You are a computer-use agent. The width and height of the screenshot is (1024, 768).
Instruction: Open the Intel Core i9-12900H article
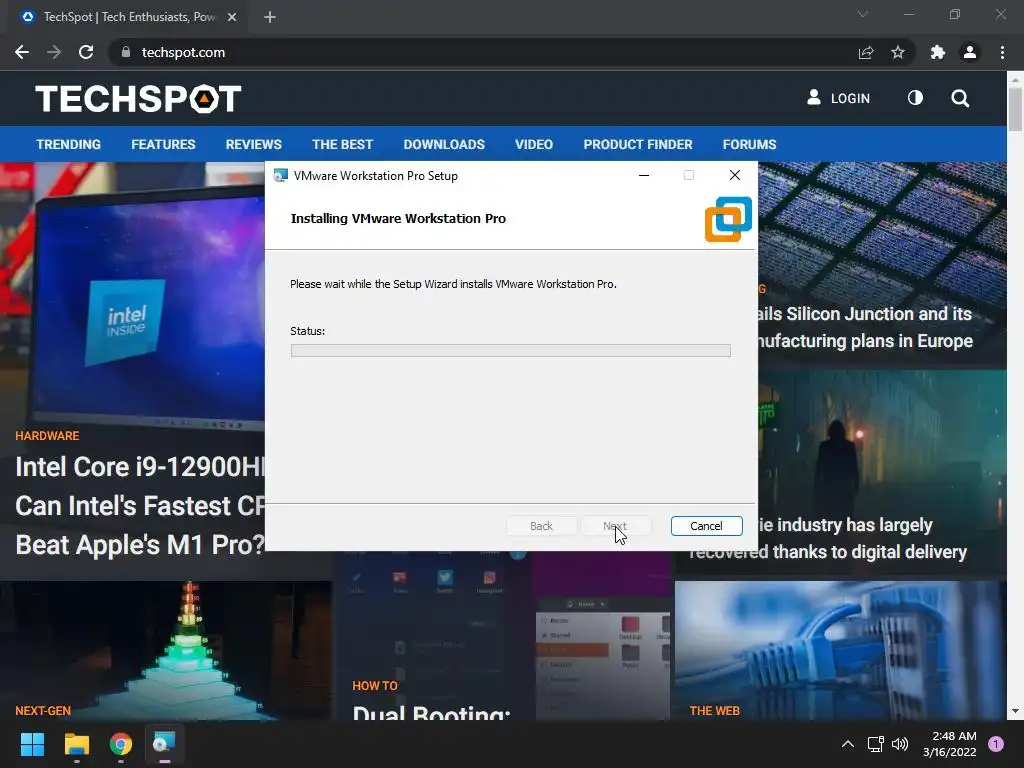pyautogui.click(x=140, y=505)
